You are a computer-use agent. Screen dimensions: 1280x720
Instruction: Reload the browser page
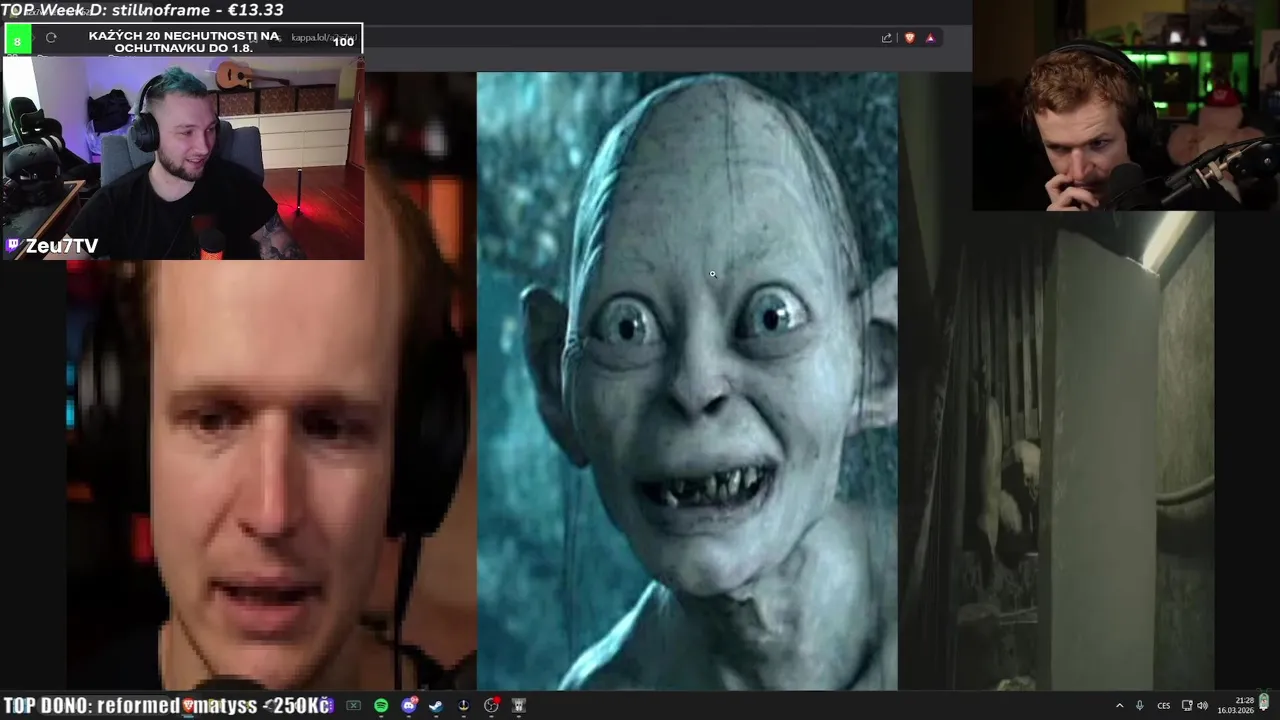51,38
